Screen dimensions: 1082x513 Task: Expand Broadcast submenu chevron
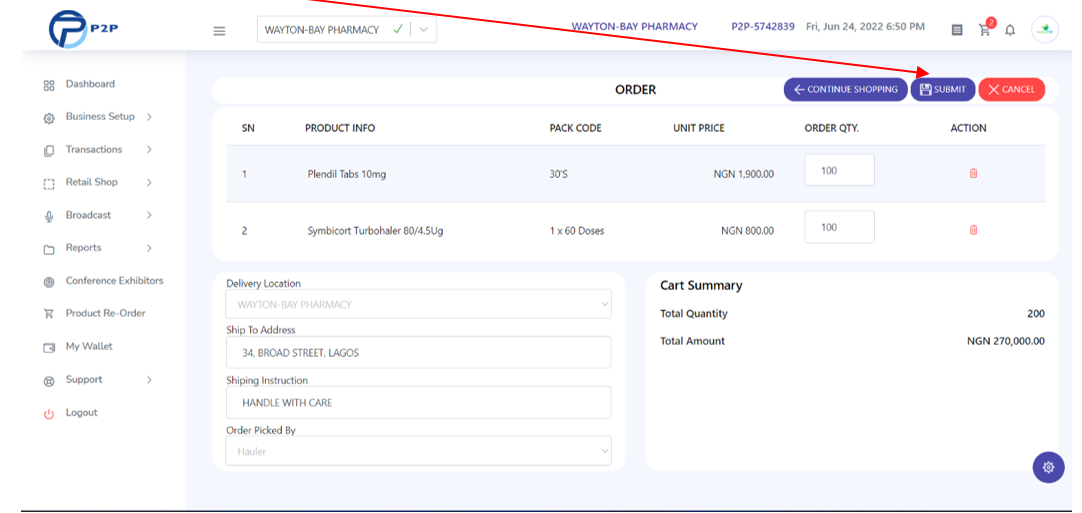(x=149, y=215)
